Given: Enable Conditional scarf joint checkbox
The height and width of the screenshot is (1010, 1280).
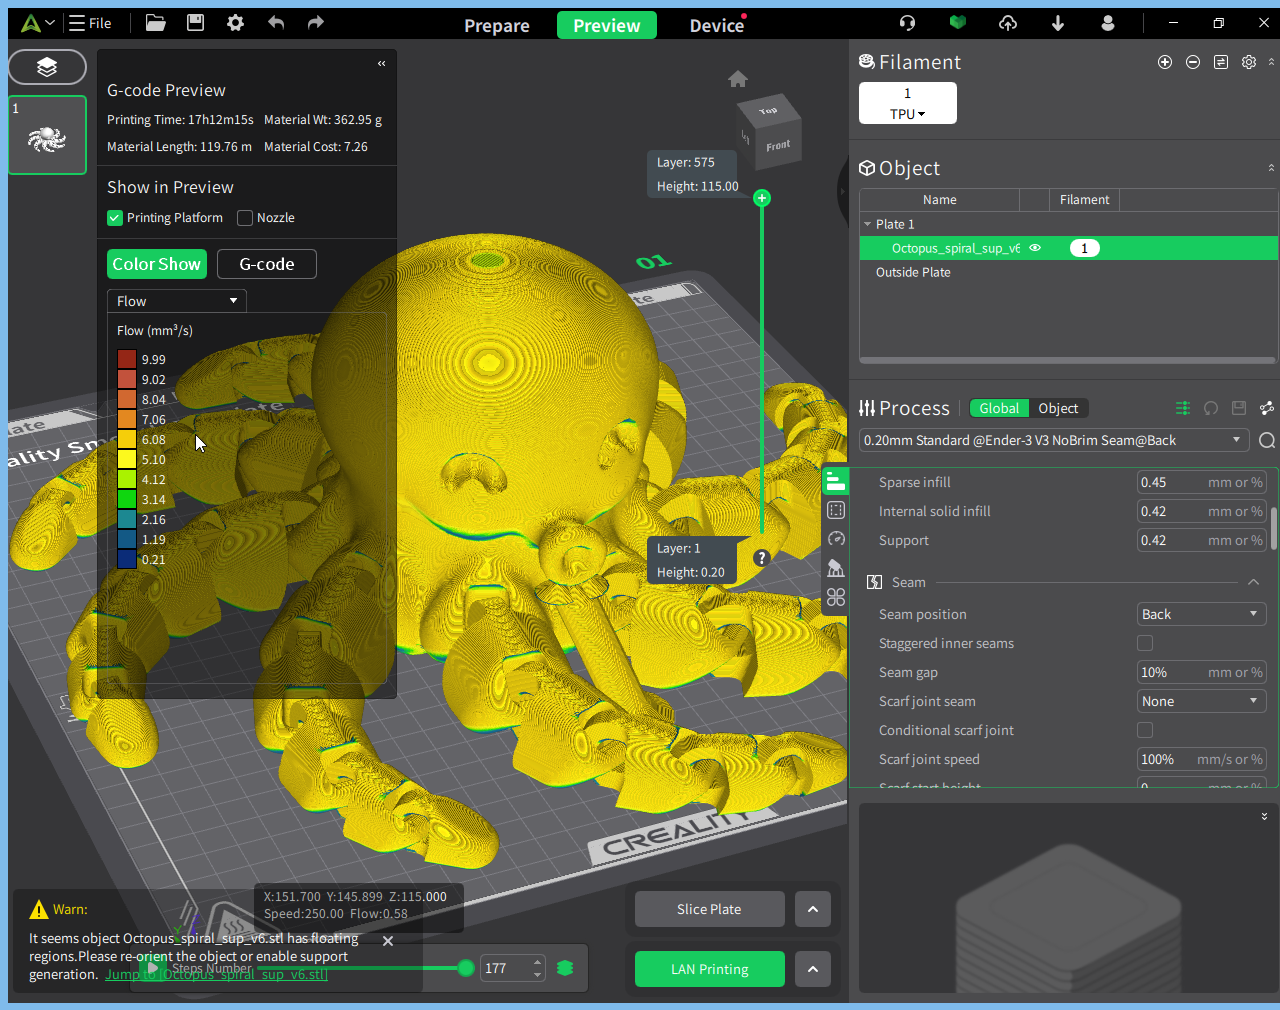Looking at the screenshot, I should 1145,730.
